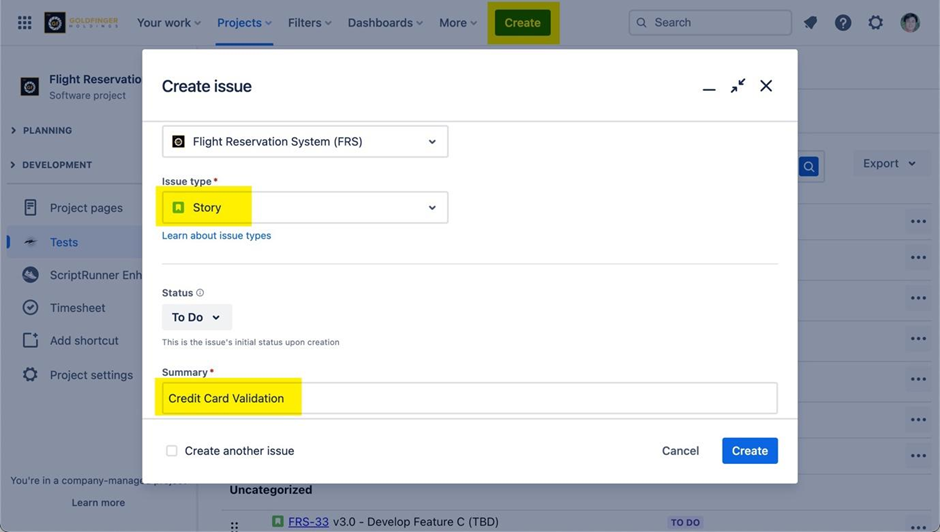
Task: Open the settings gear icon
Action: point(876,23)
